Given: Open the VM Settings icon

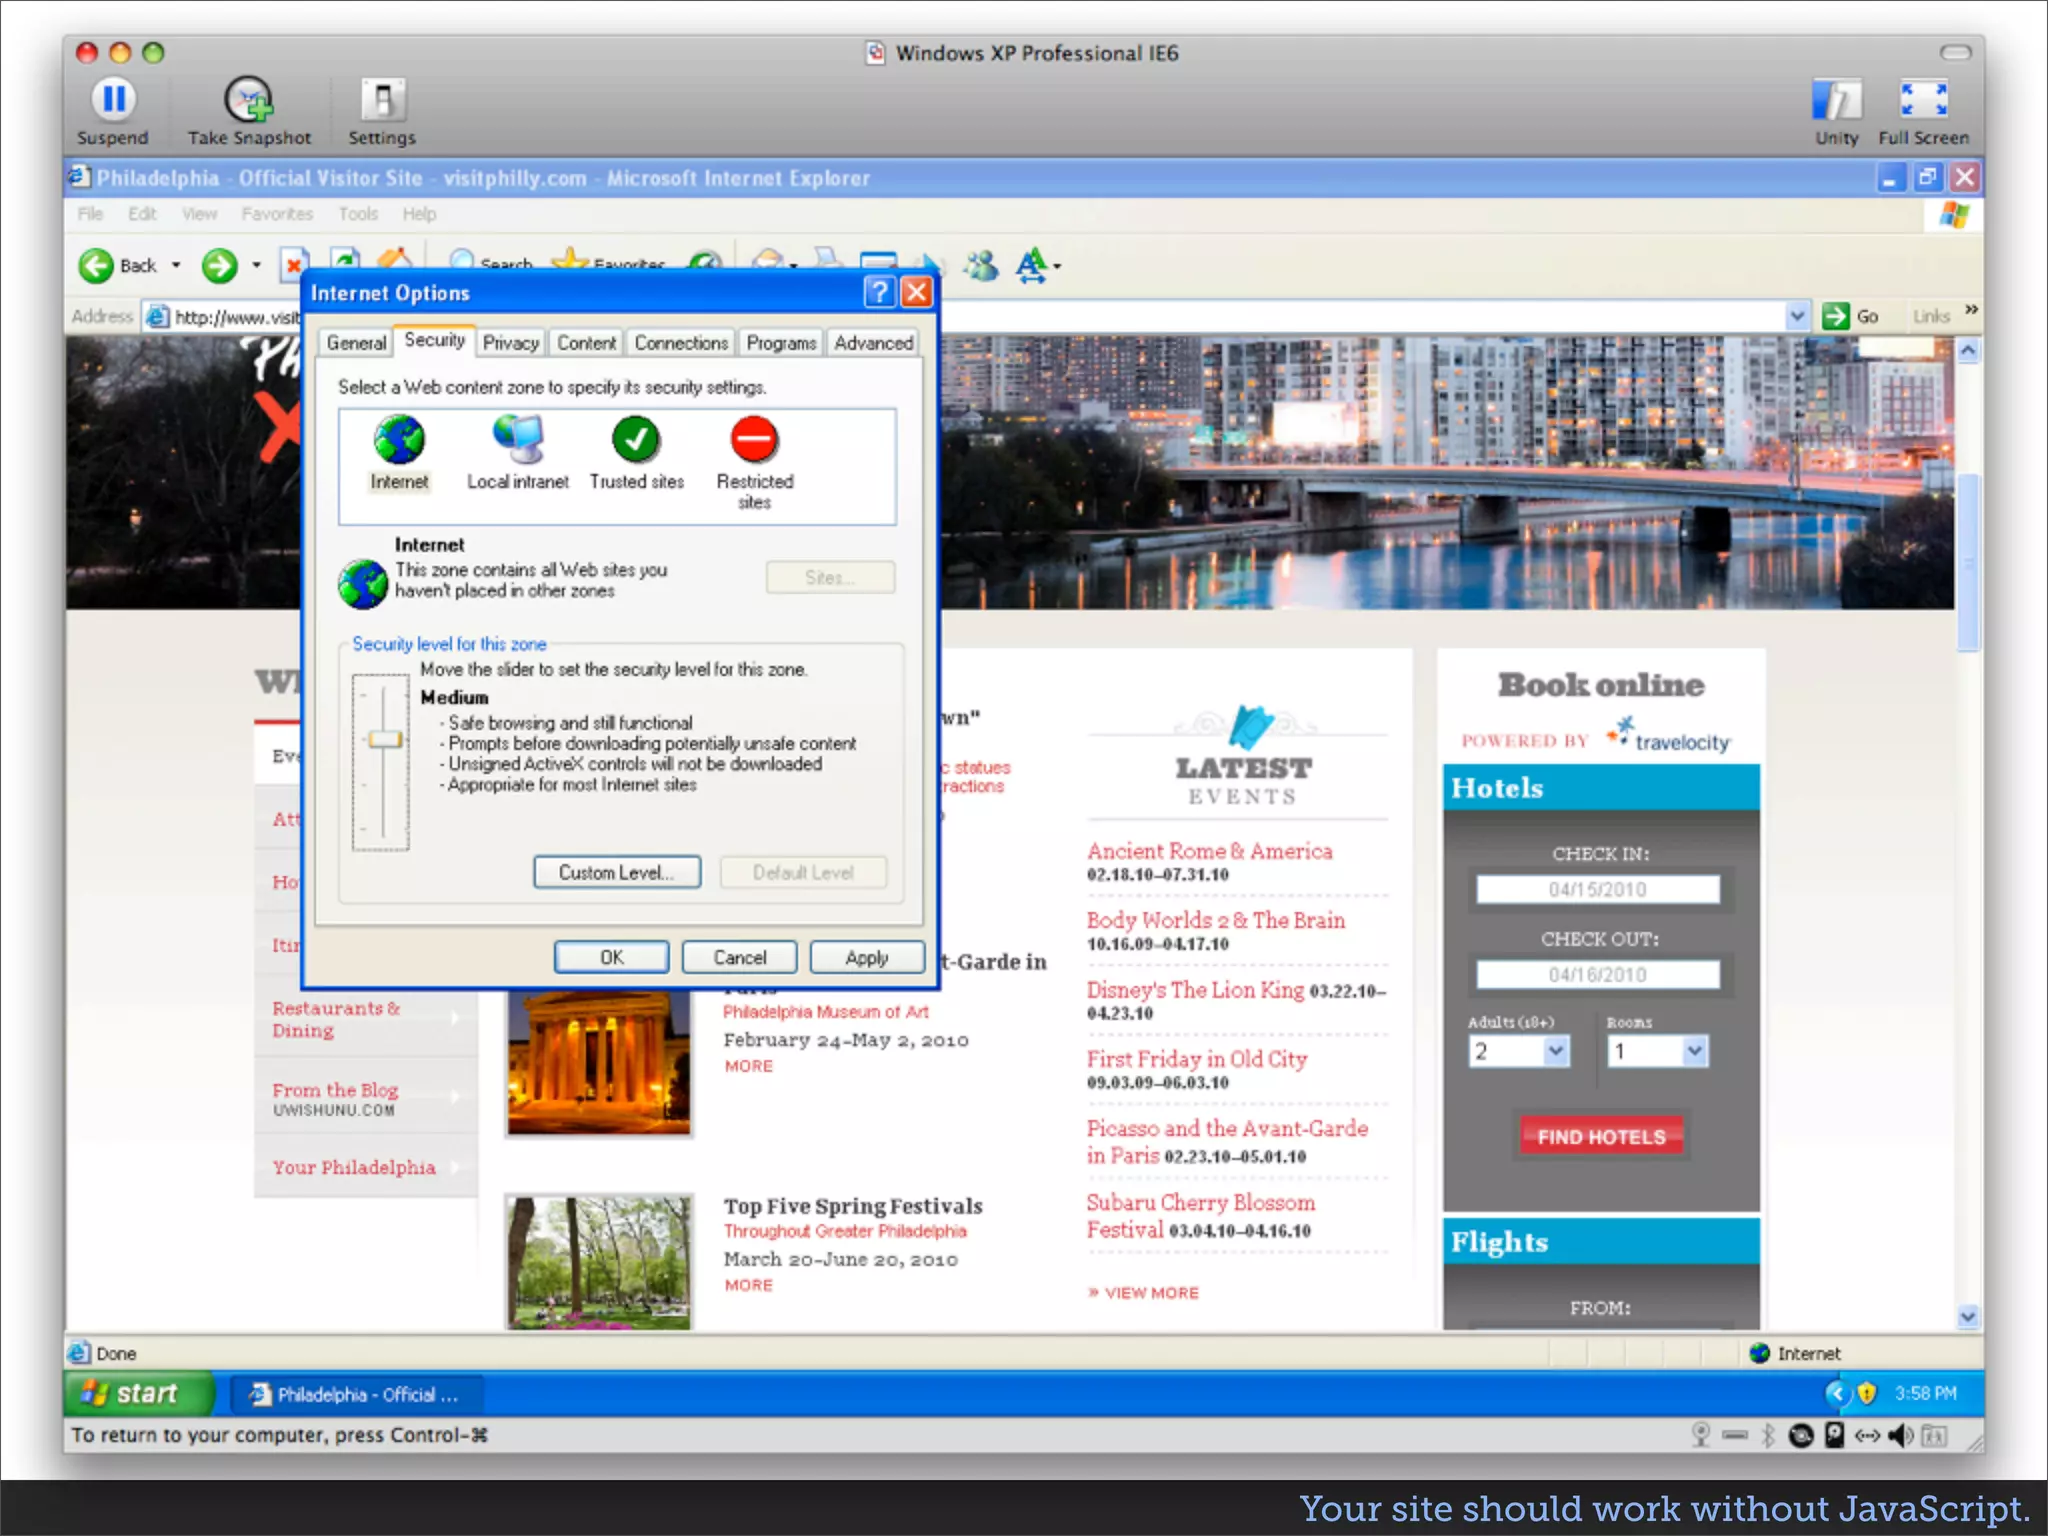Looking at the screenshot, I should pyautogui.click(x=382, y=99).
